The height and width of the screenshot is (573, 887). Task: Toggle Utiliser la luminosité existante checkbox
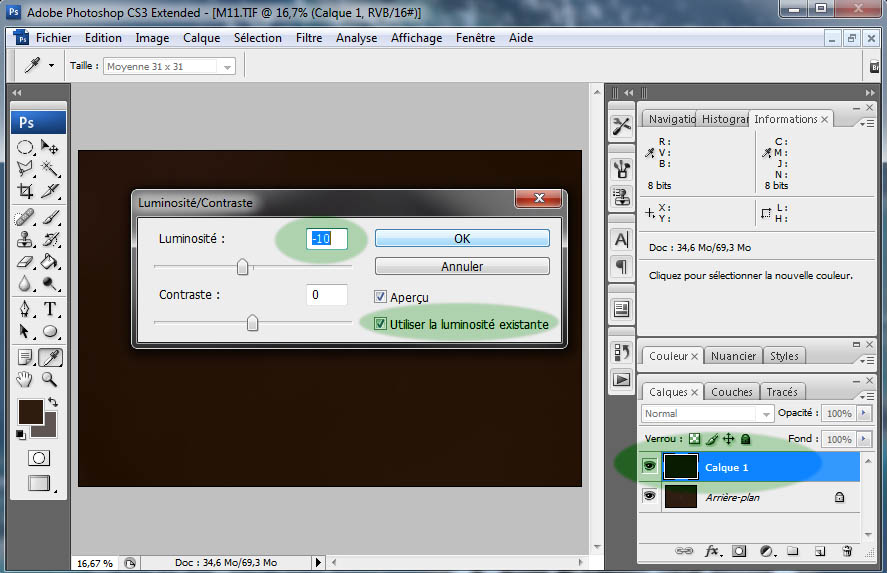coord(380,324)
